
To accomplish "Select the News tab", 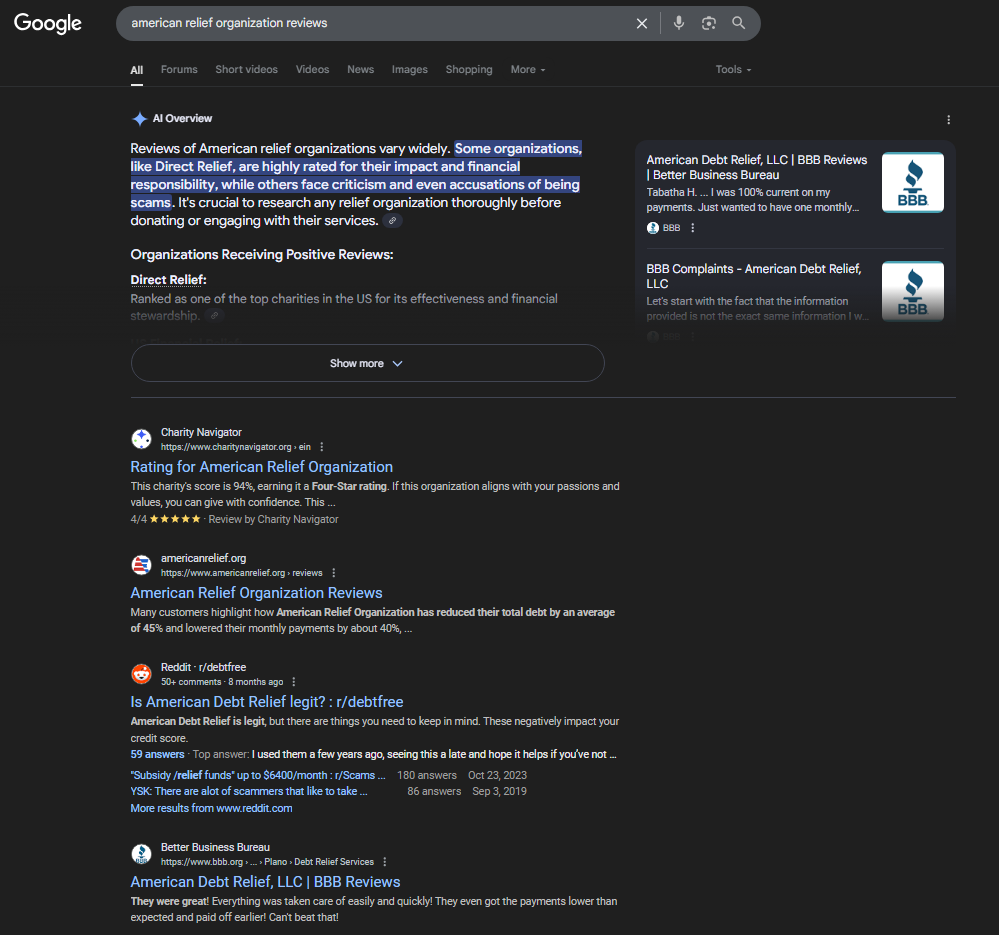I will 360,70.
